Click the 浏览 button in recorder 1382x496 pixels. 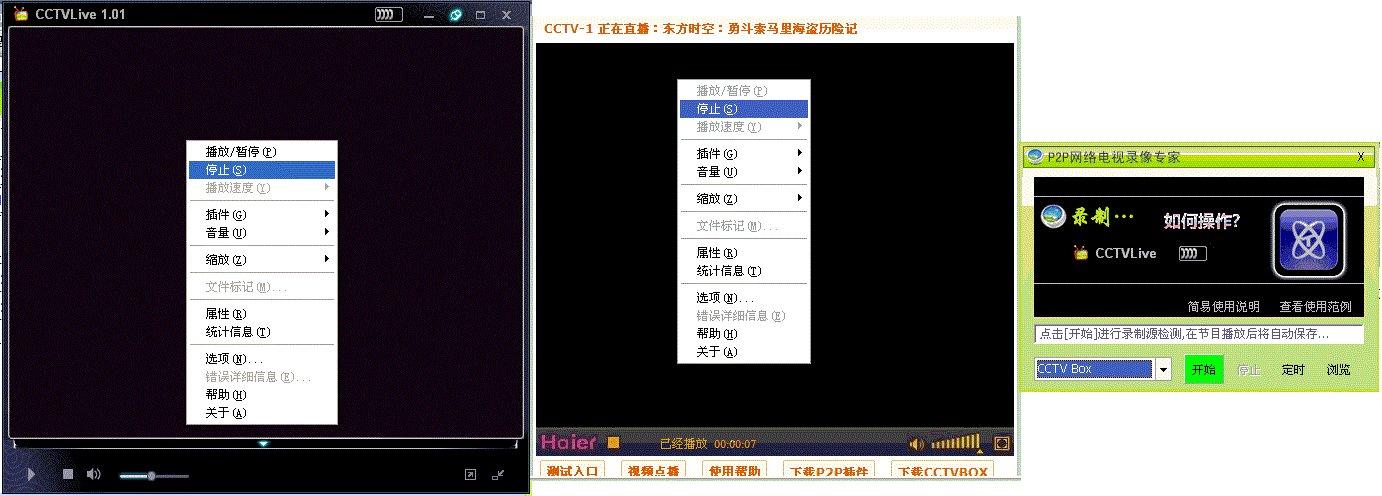tap(1338, 370)
